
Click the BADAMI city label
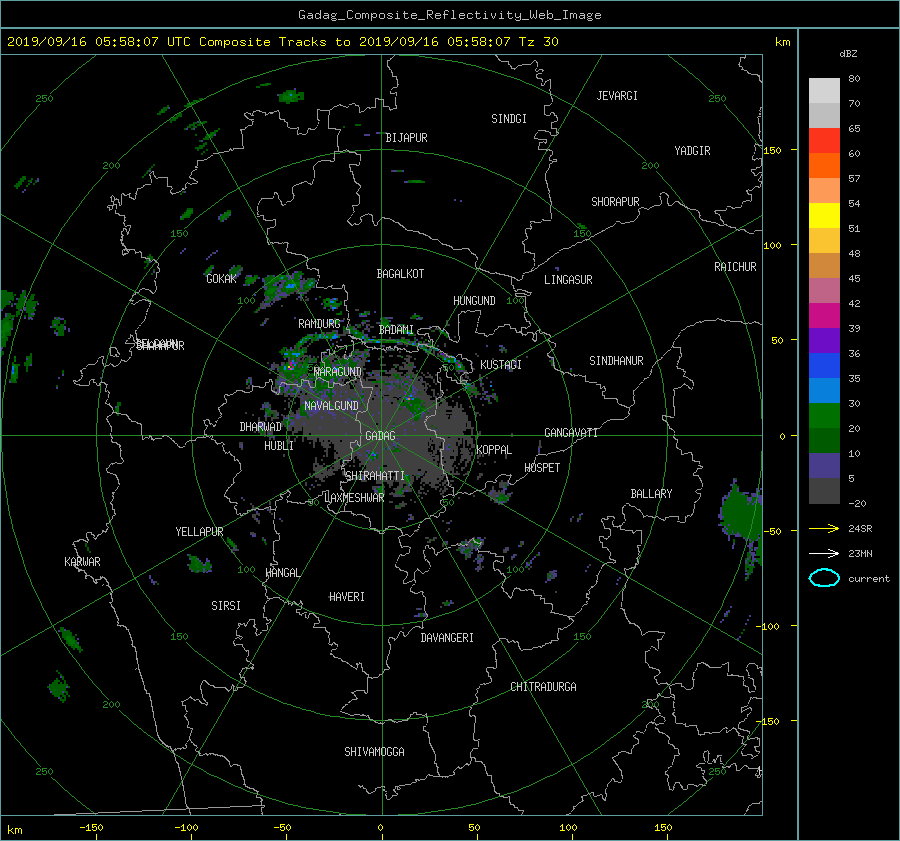pyautogui.click(x=396, y=330)
